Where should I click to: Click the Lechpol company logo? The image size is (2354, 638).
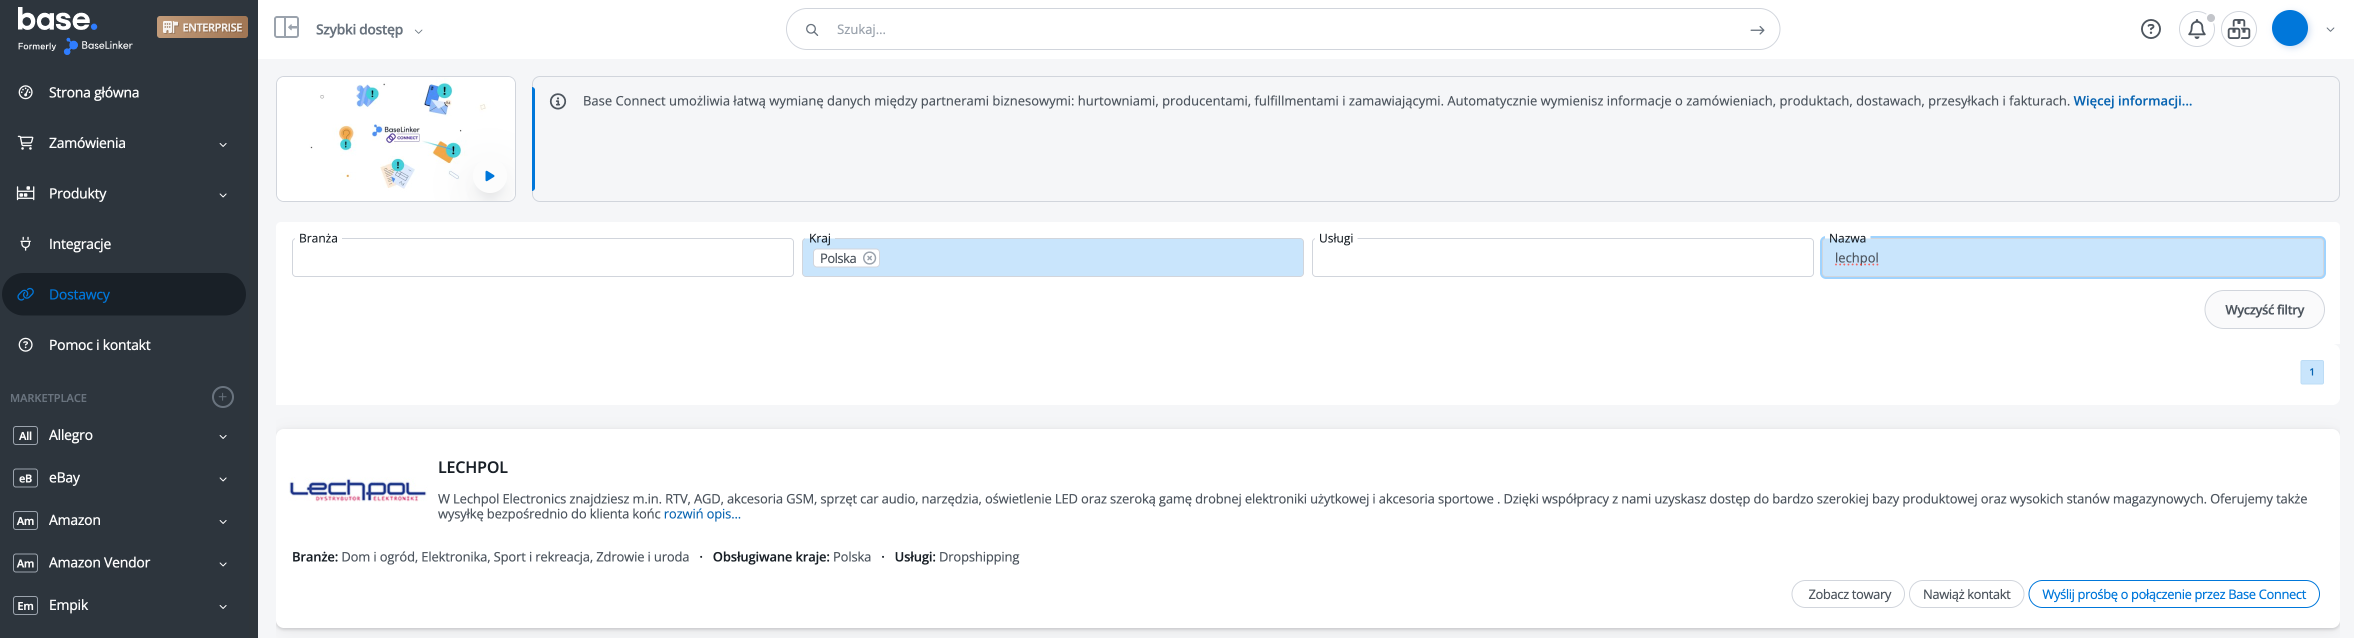click(x=357, y=490)
